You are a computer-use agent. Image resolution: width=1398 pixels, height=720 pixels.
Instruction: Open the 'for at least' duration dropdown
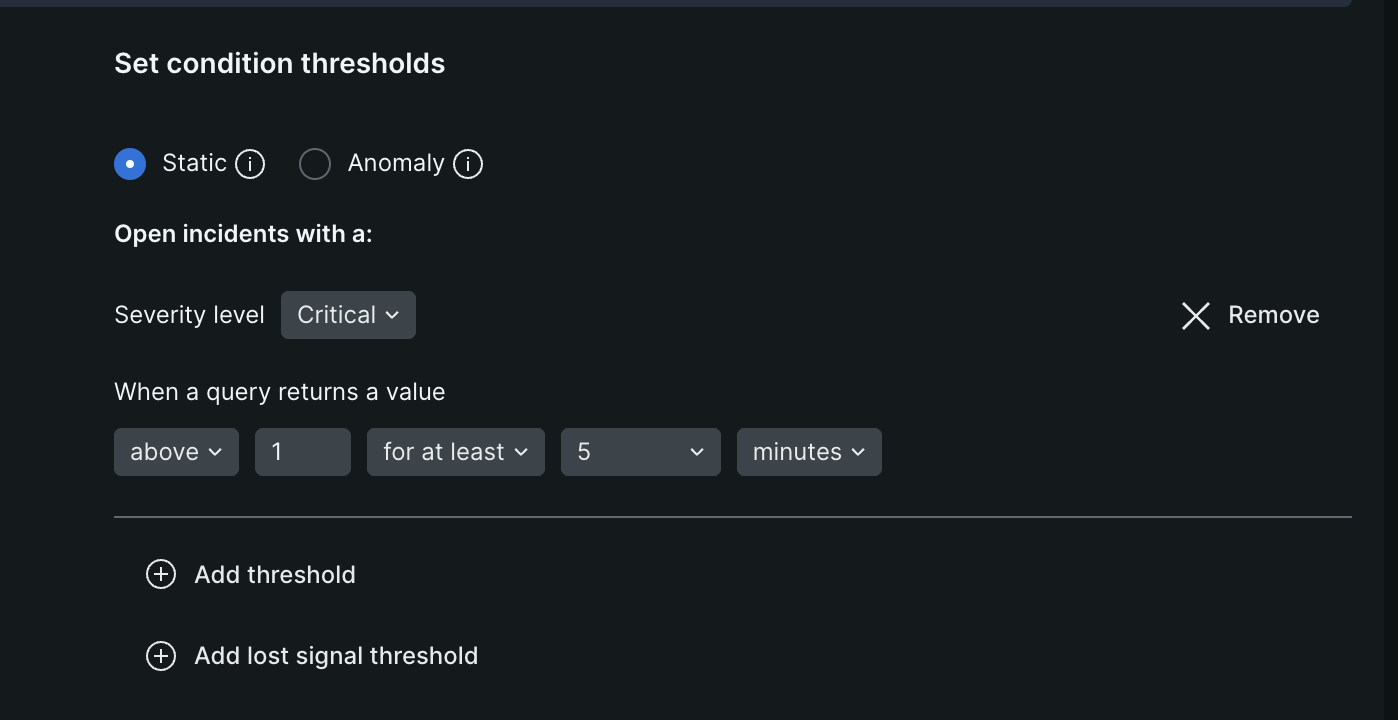click(x=456, y=452)
